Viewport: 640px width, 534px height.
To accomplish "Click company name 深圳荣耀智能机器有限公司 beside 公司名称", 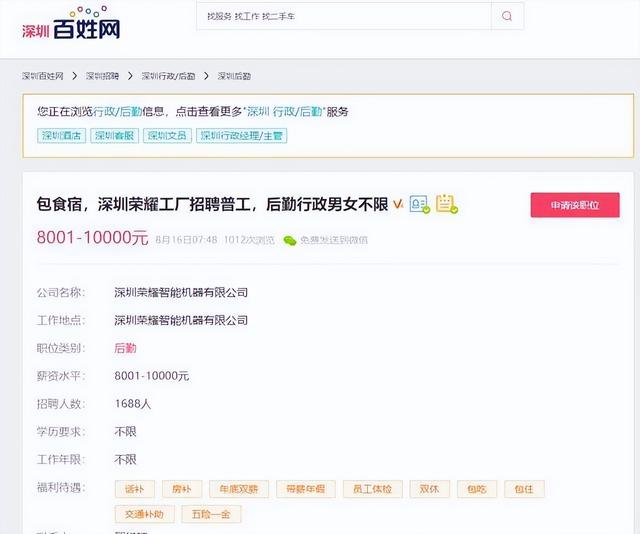I will click(x=181, y=292).
